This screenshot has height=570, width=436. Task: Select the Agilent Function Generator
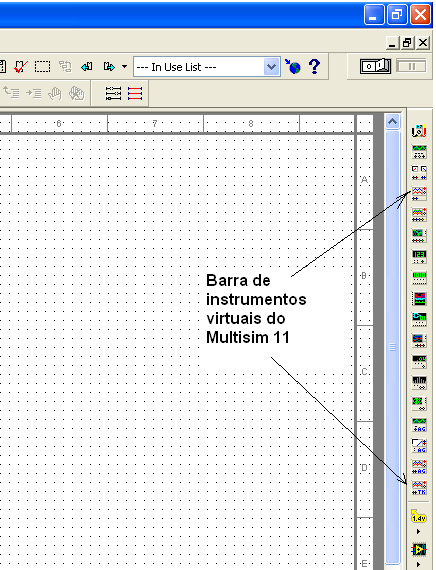(x=419, y=425)
